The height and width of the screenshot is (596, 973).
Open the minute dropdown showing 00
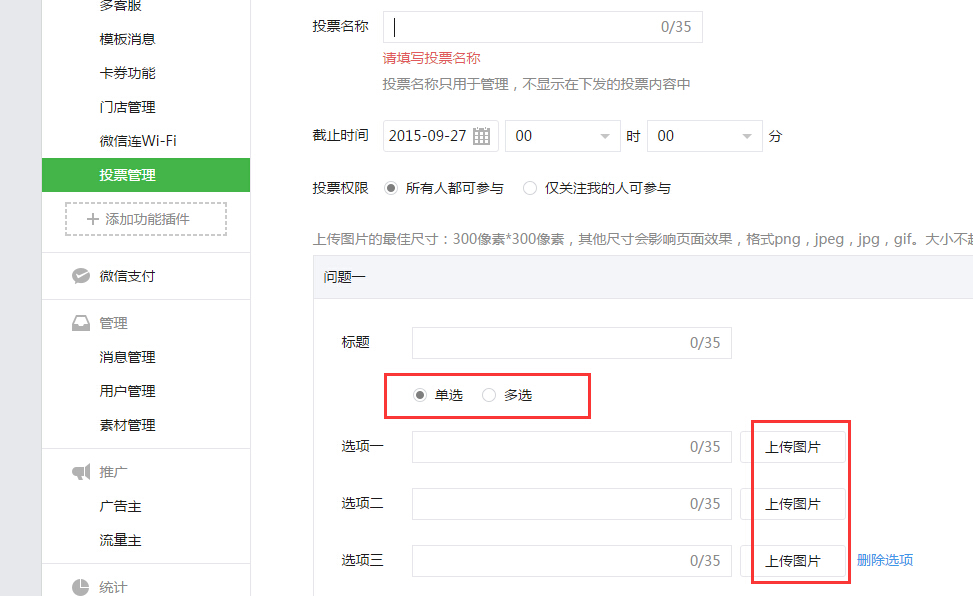point(705,136)
